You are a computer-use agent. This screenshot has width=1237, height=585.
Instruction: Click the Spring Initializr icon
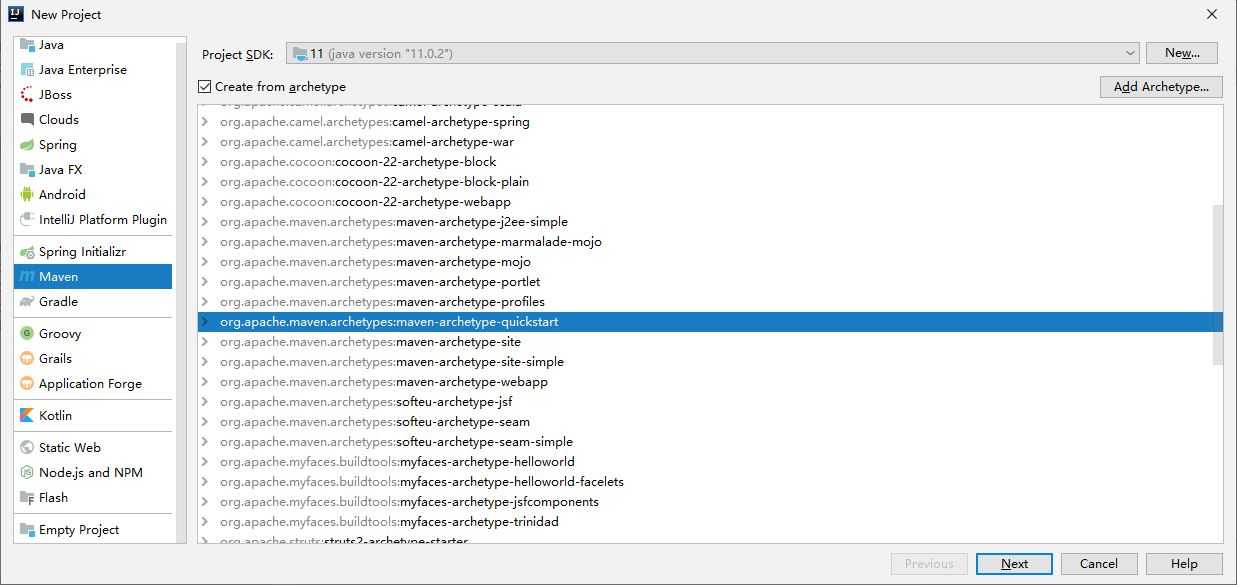pyautogui.click(x=27, y=252)
